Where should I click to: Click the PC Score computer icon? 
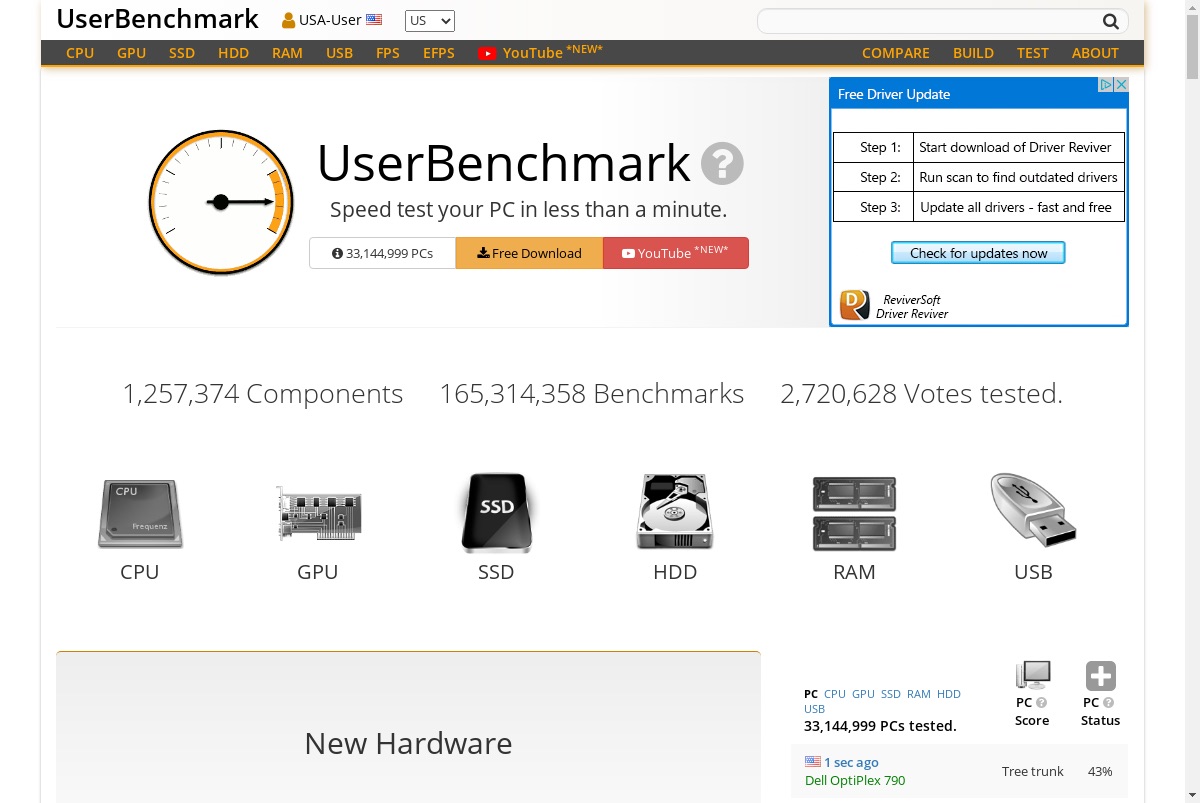coord(1032,676)
